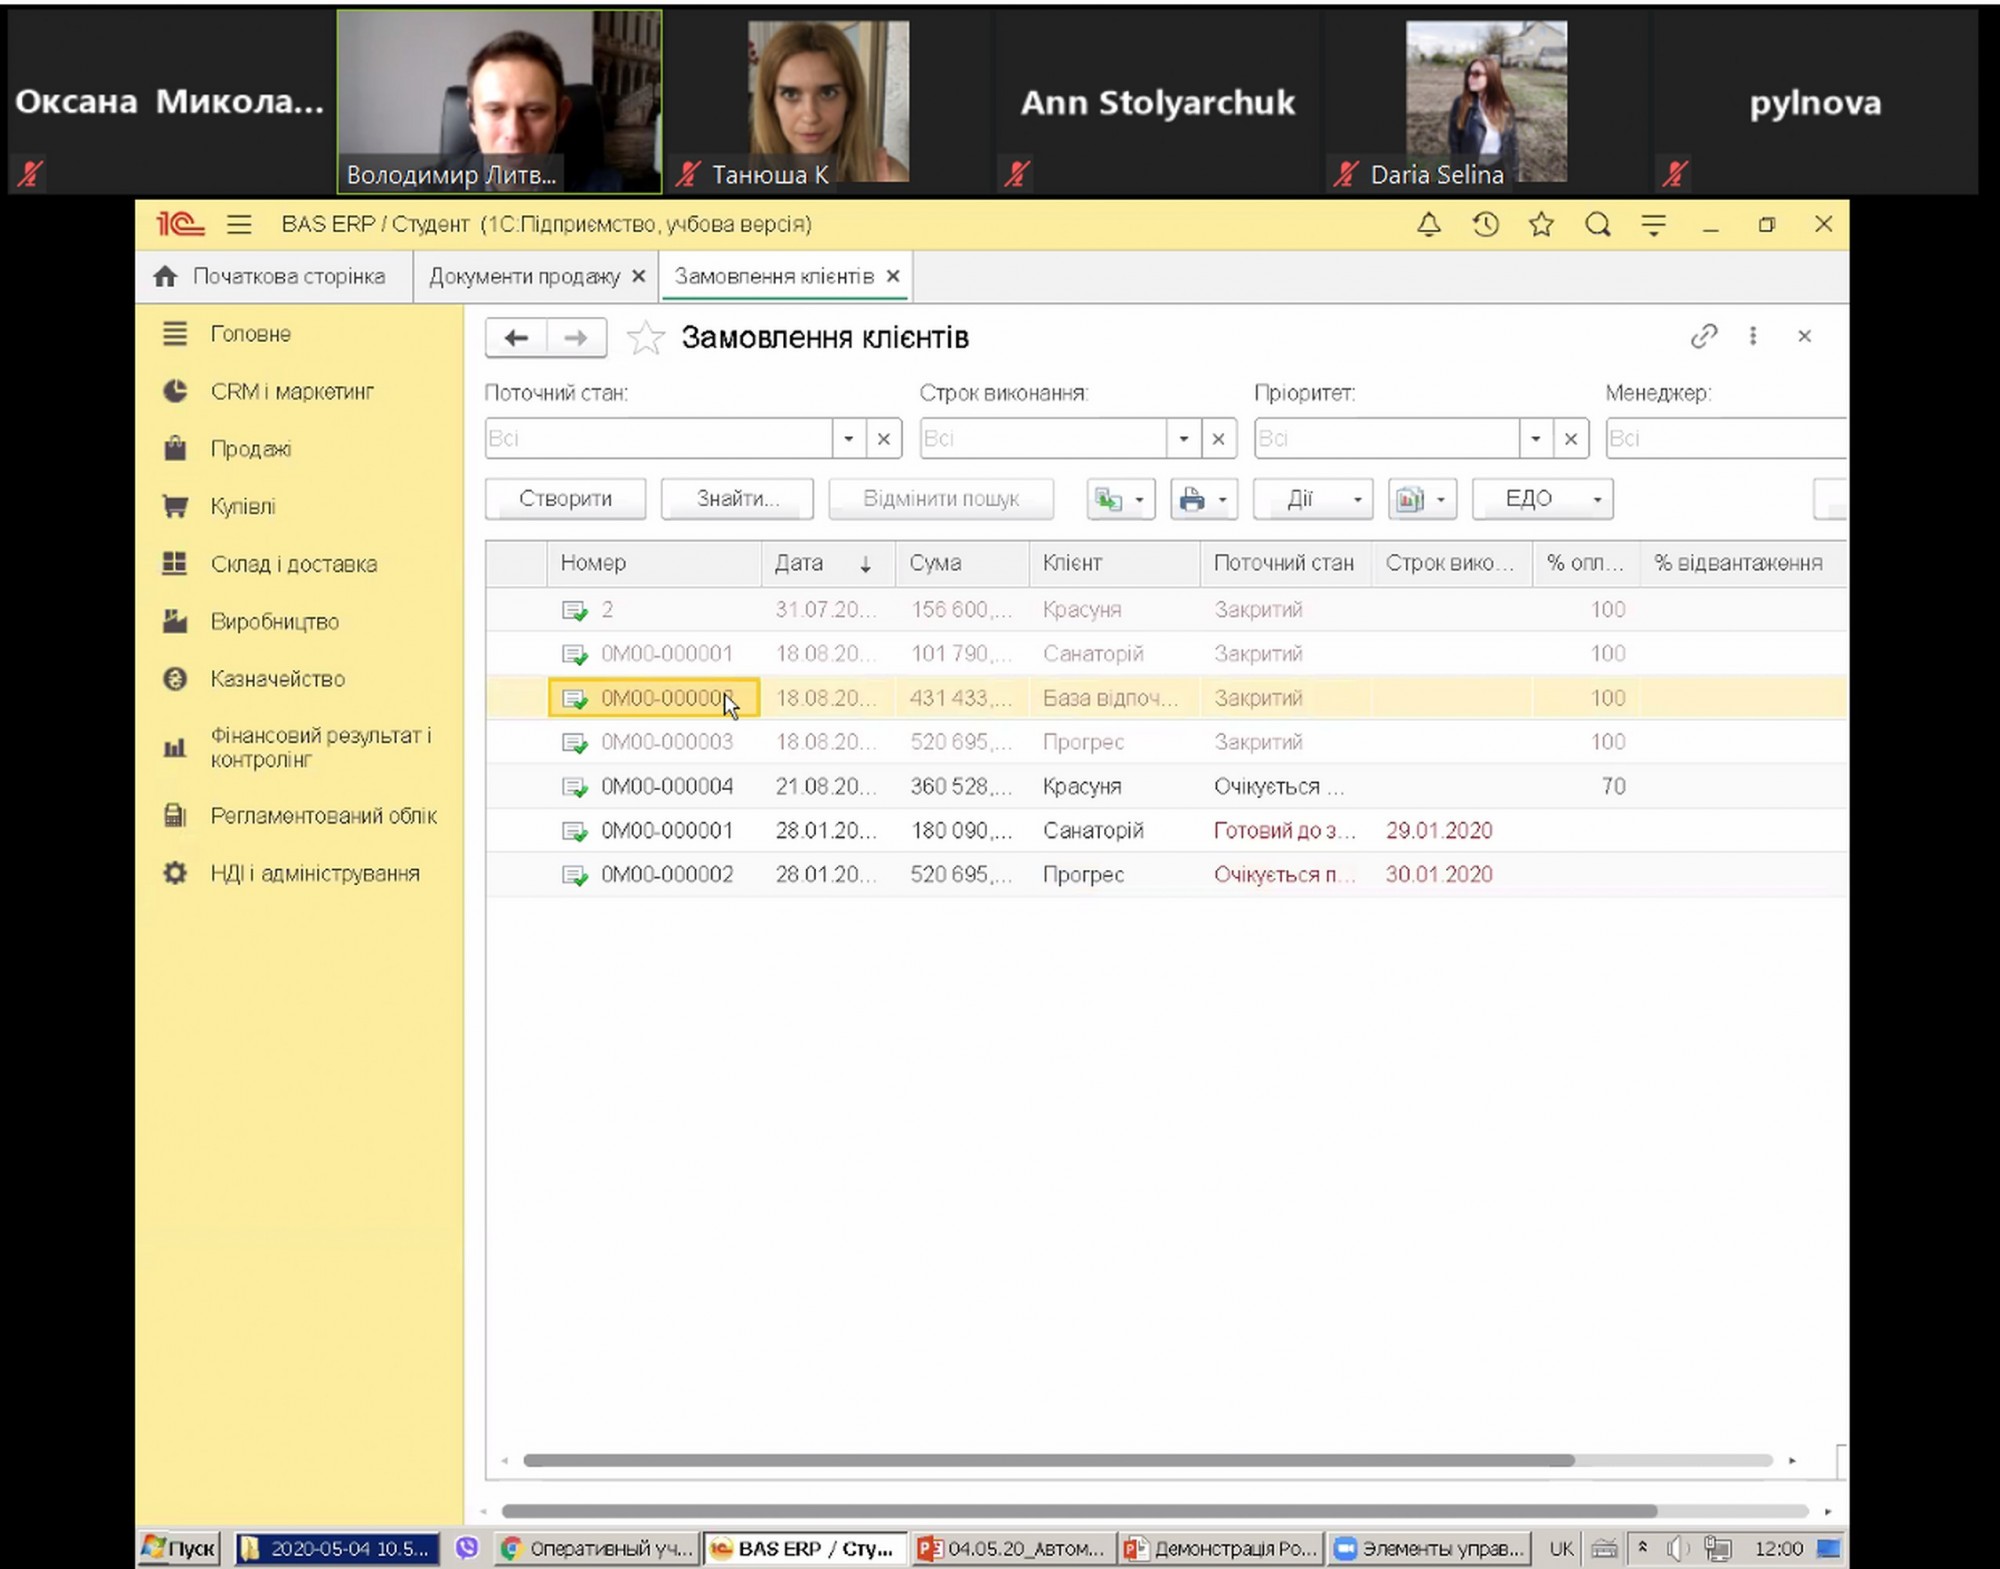
Task: Expand Строк виконання filter dropdown
Action: (1184, 438)
